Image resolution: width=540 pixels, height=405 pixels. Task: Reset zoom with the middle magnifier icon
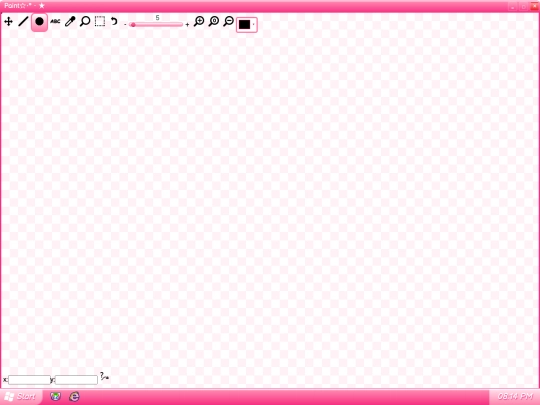[x=214, y=21]
